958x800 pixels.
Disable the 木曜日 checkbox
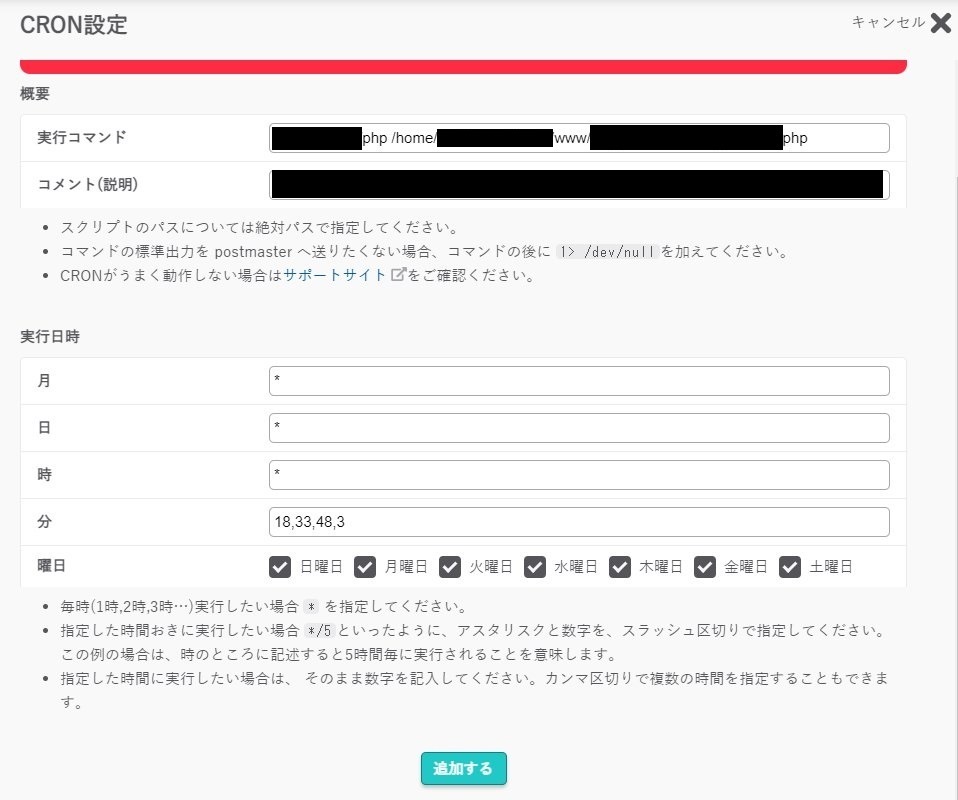point(620,567)
